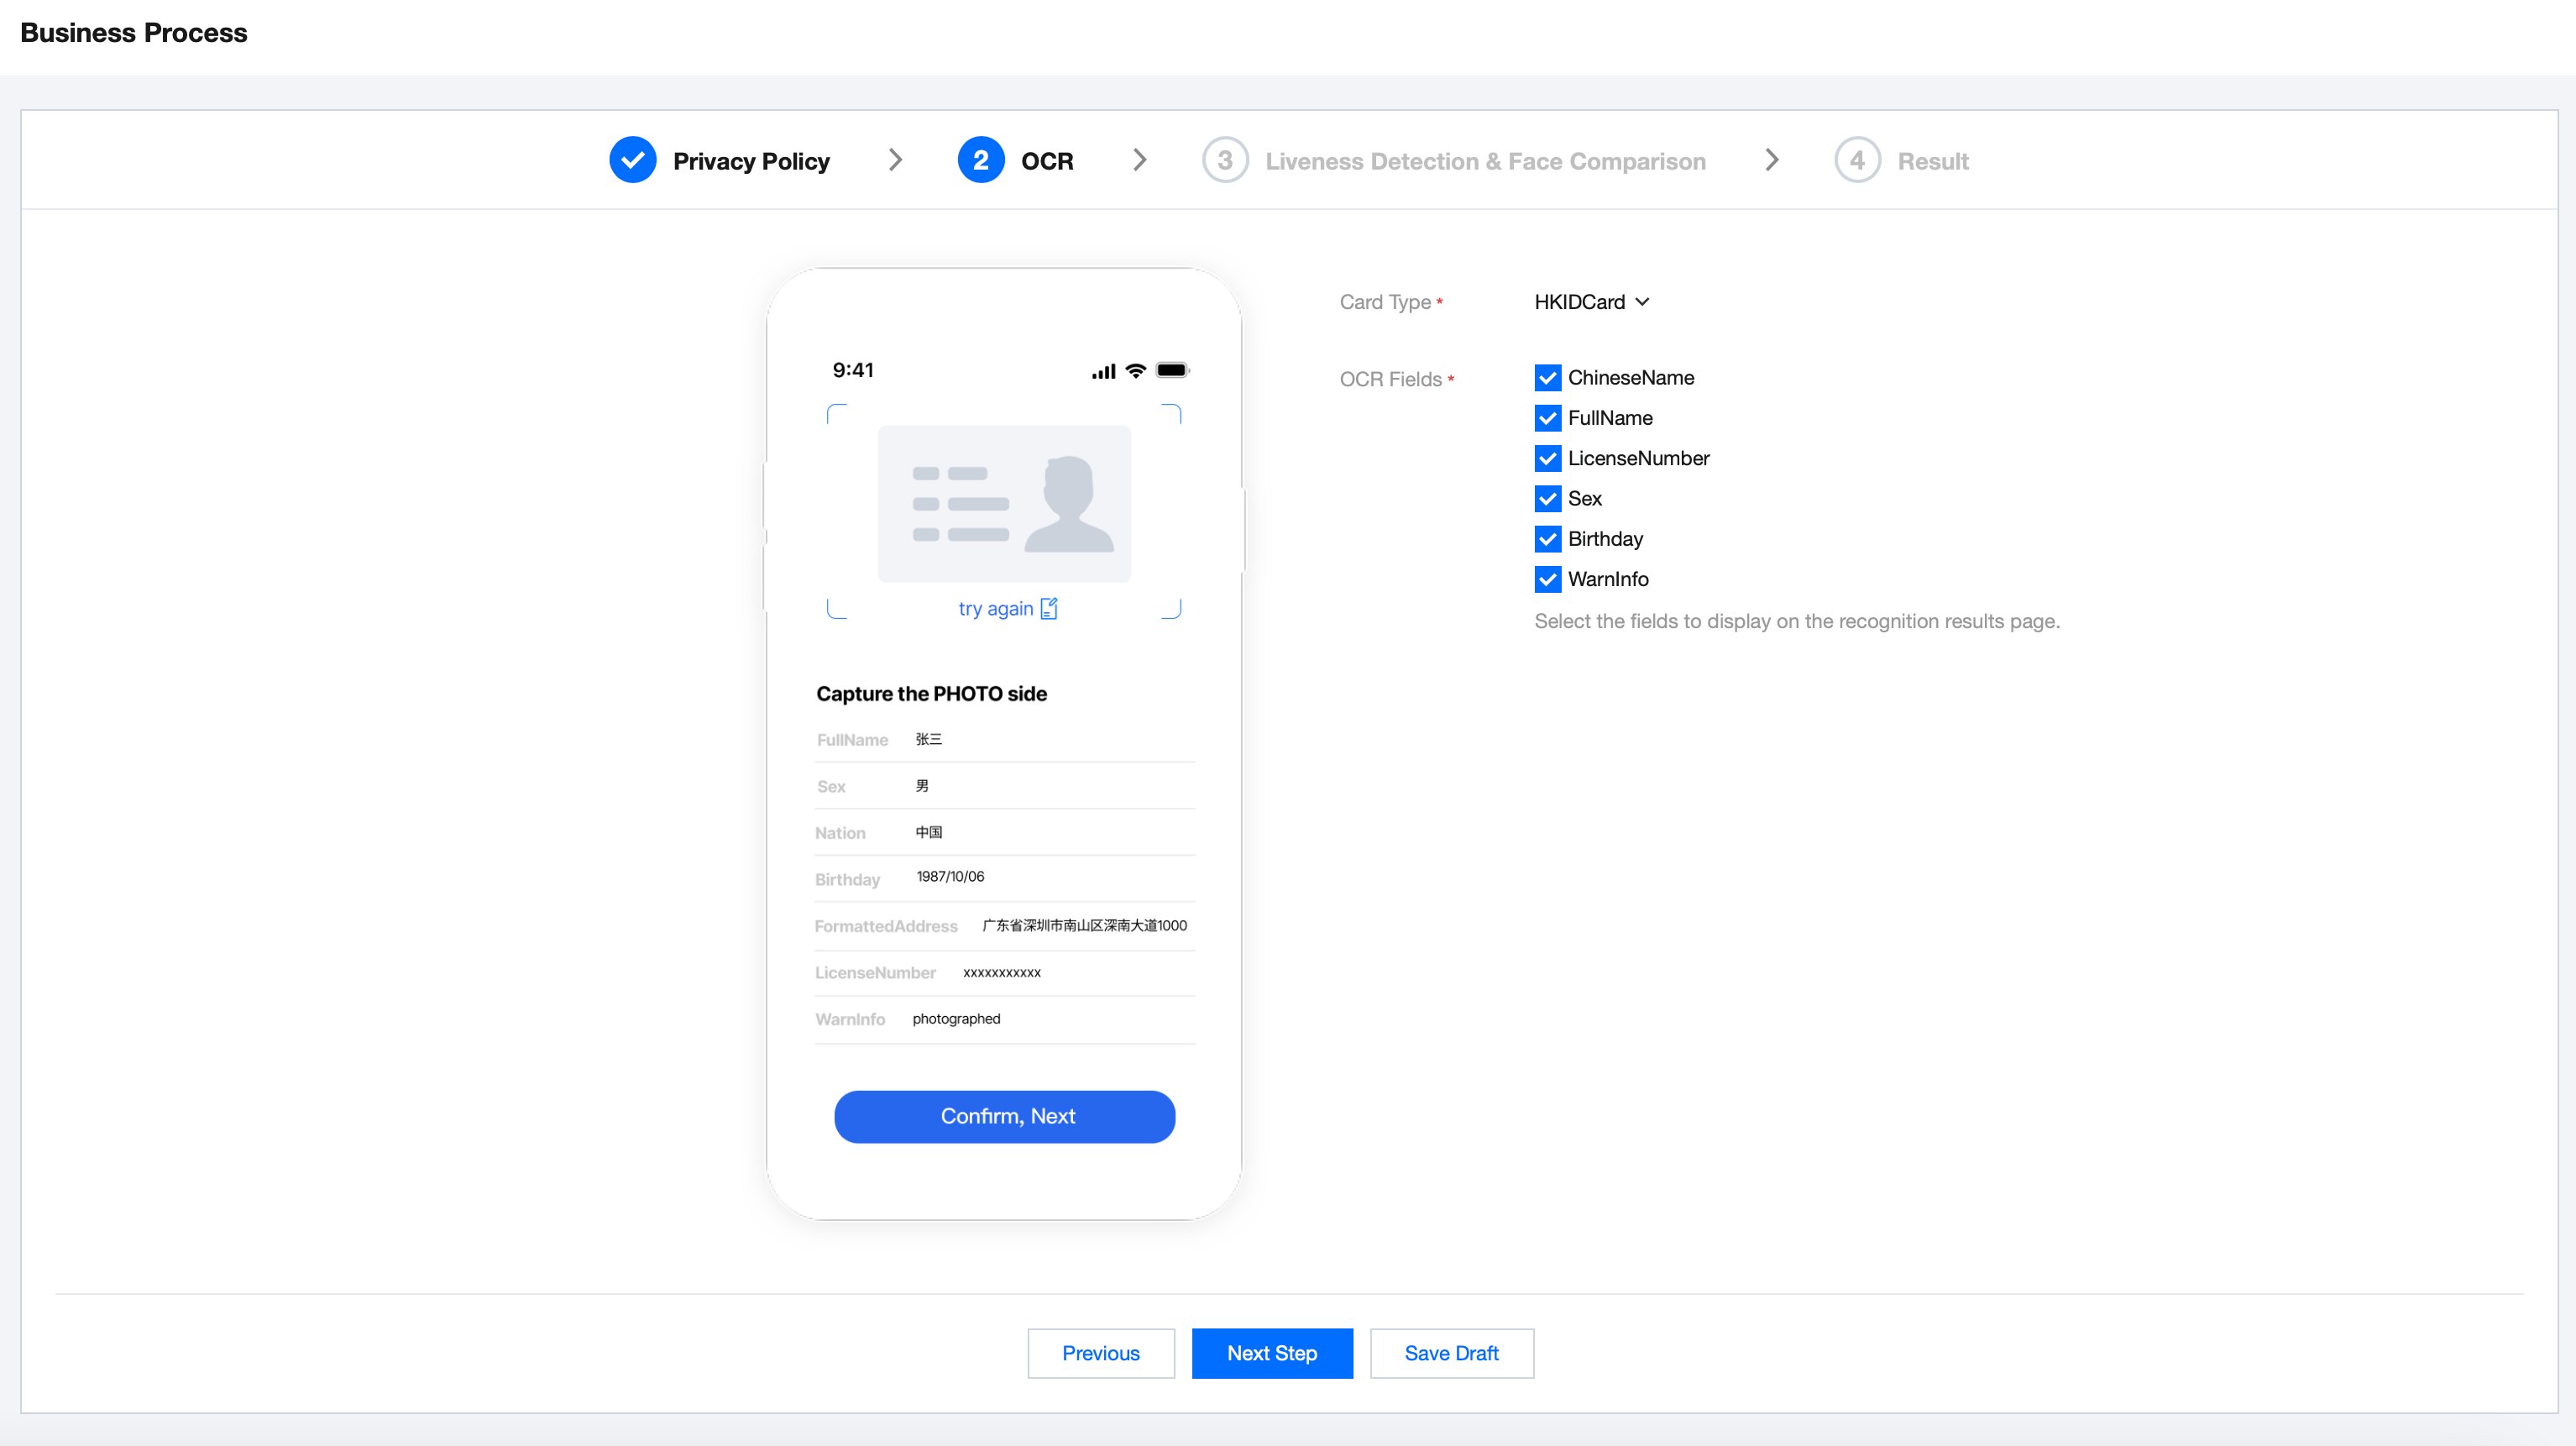Viewport: 2576px width, 1446px height.
Task: Click the Next Step button
Action: 1271,1353
